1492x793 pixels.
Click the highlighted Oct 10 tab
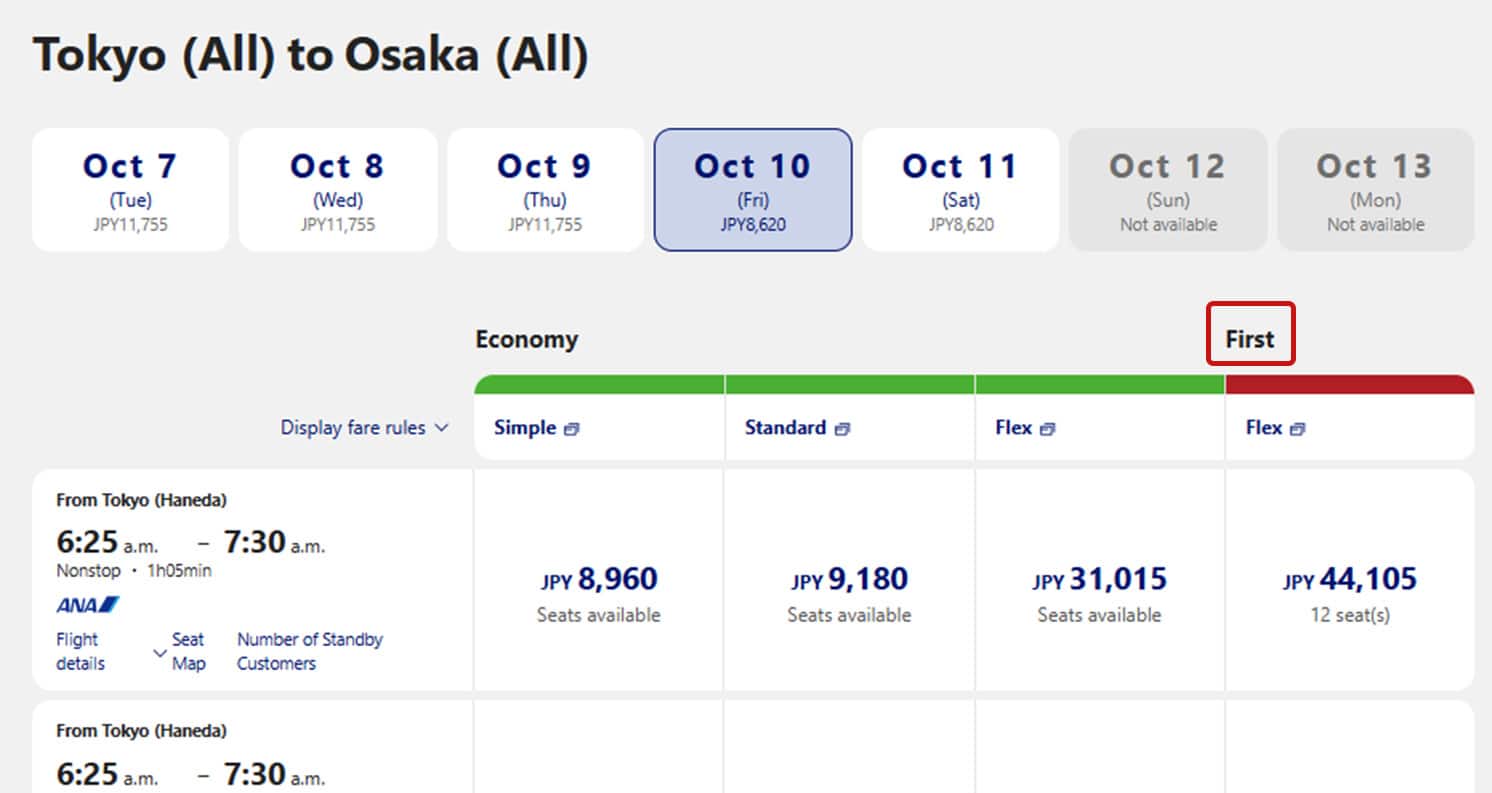(x=753, y=190)
